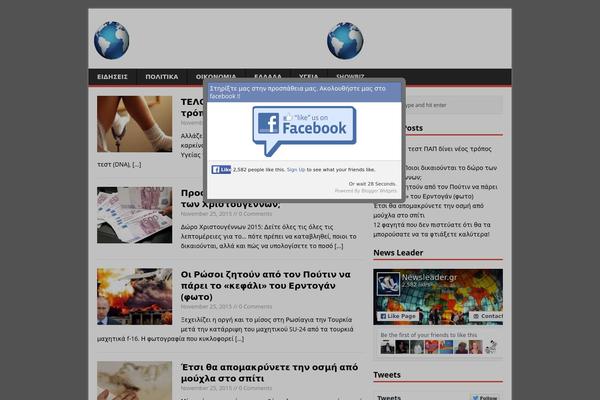This screenshot has width=600, height=400.
Task: Open the ΥΓΕΙΑ menu item
Action: click(x=308, y=77)
